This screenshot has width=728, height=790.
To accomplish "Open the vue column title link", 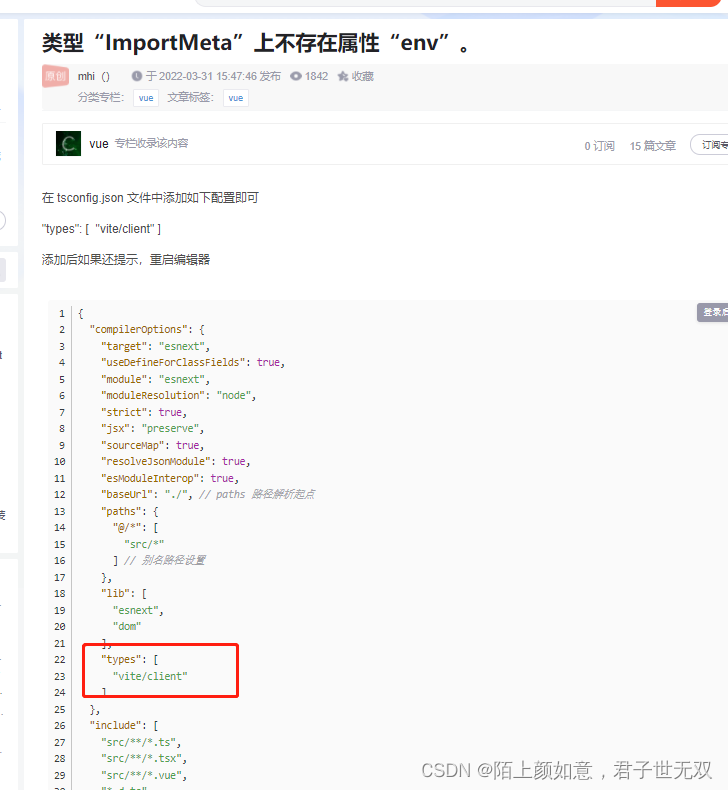I will [99, 144].
